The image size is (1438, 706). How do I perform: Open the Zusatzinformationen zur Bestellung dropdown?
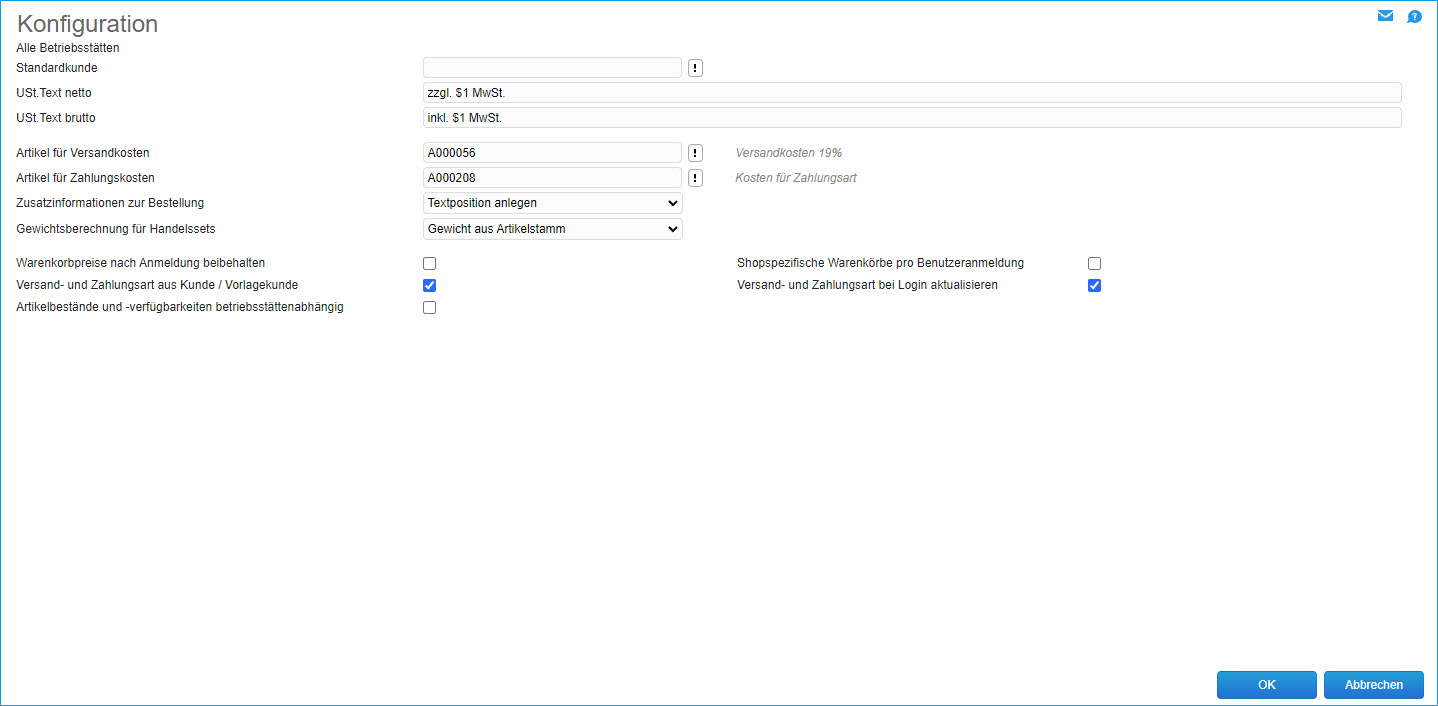pos(552,203)
